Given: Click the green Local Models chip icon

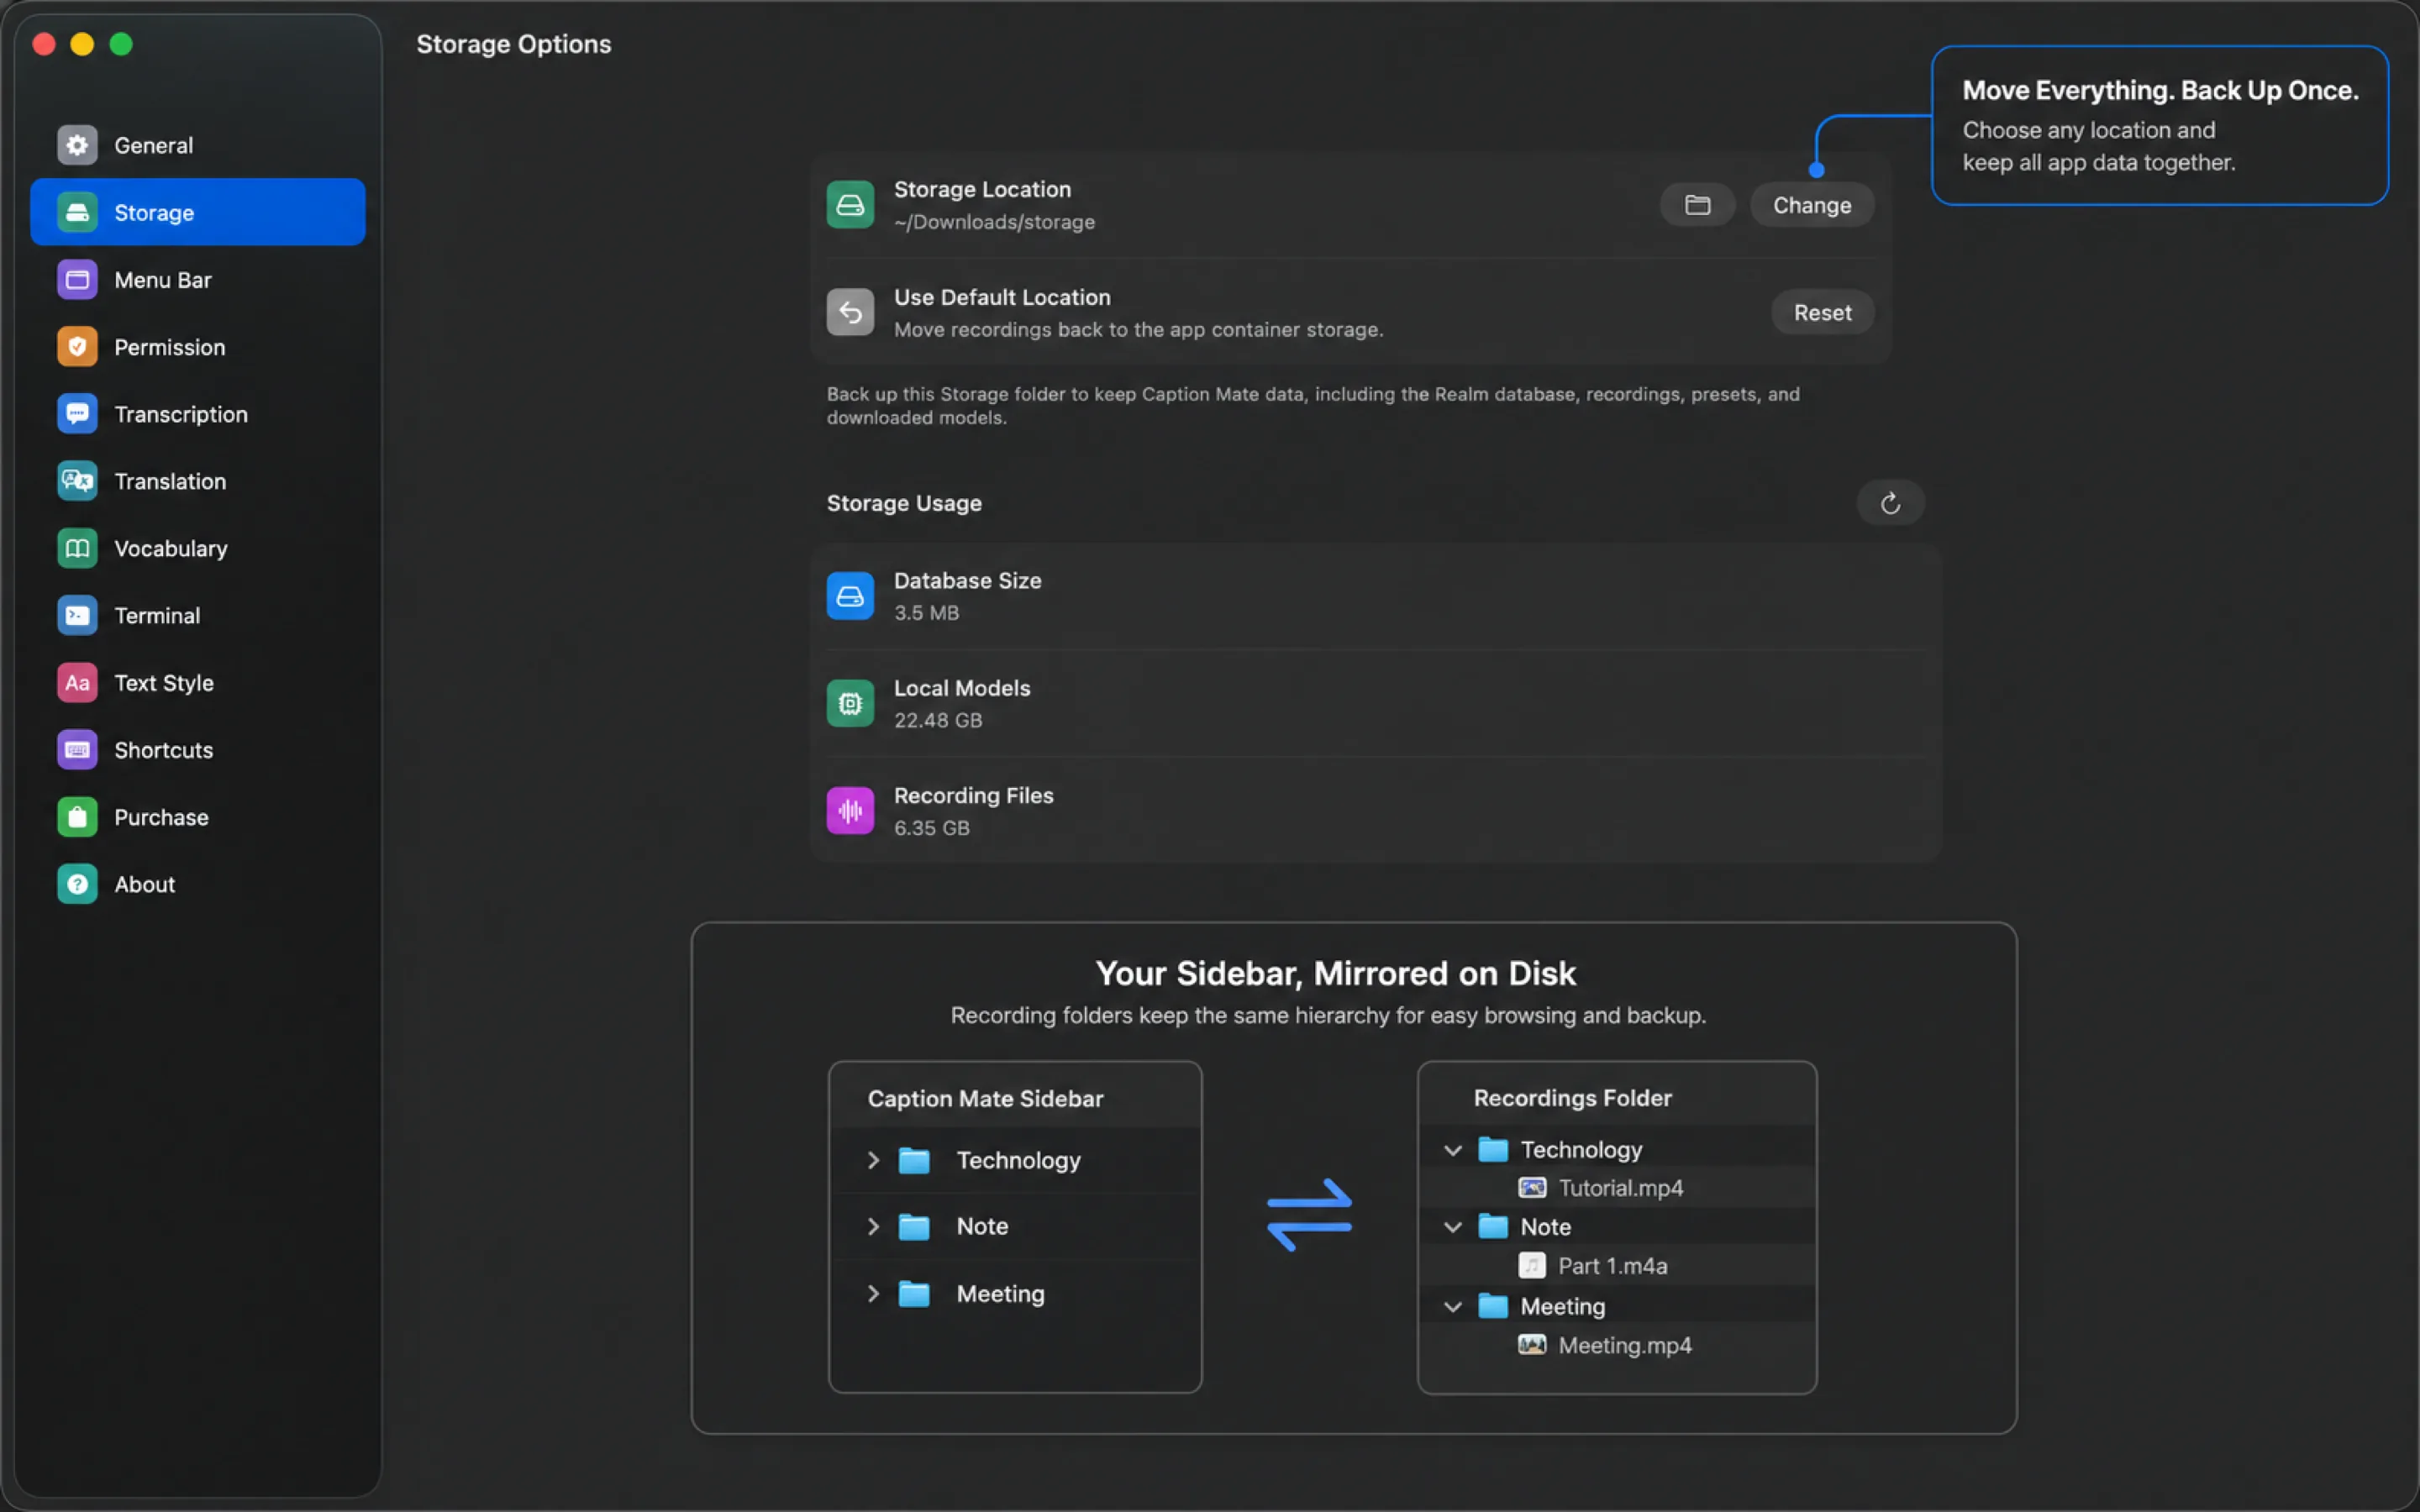Looking at the screenshot, I should [x=850, y=704].
